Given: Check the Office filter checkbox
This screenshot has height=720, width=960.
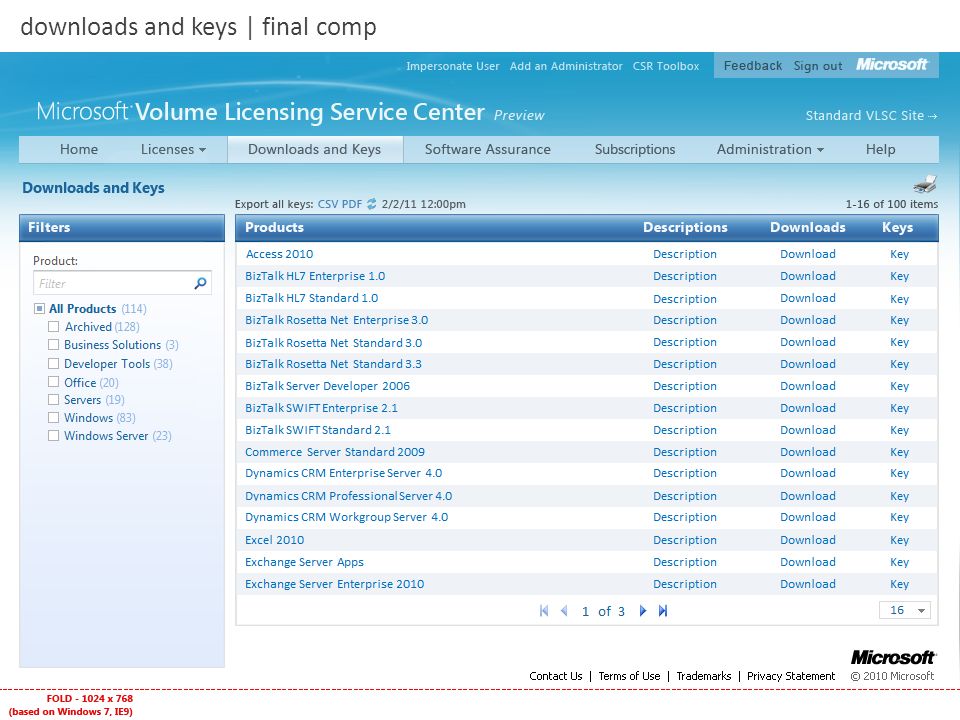Looking at the screenshot, I should [x=54, y=382].
